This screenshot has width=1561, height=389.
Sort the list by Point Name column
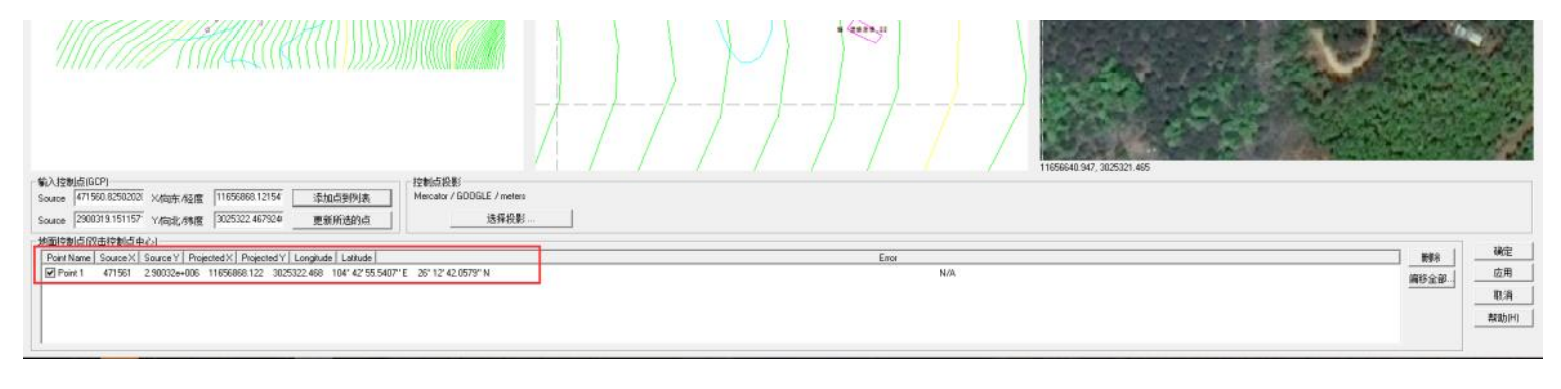point(69,258)
